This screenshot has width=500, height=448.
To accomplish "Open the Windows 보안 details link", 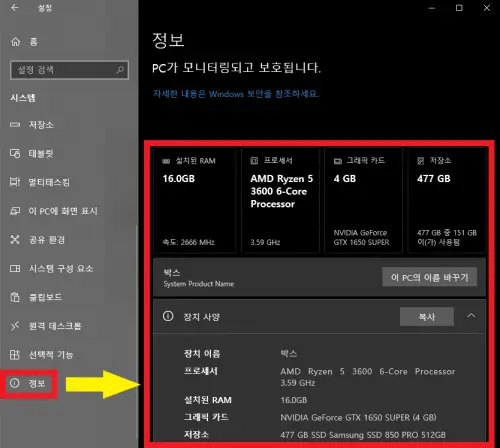I will click(x=236, y=94).
